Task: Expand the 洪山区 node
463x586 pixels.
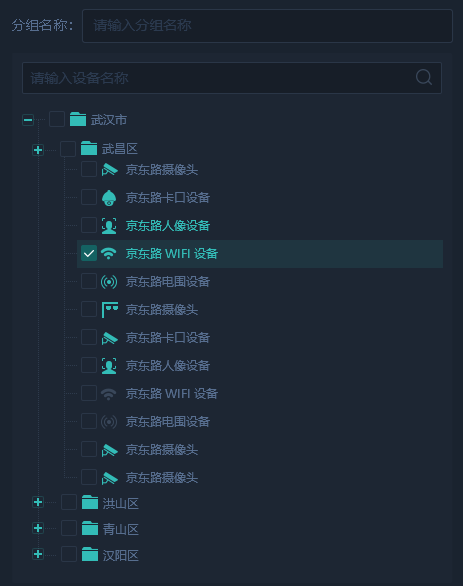Action: [x=38, y=502]
